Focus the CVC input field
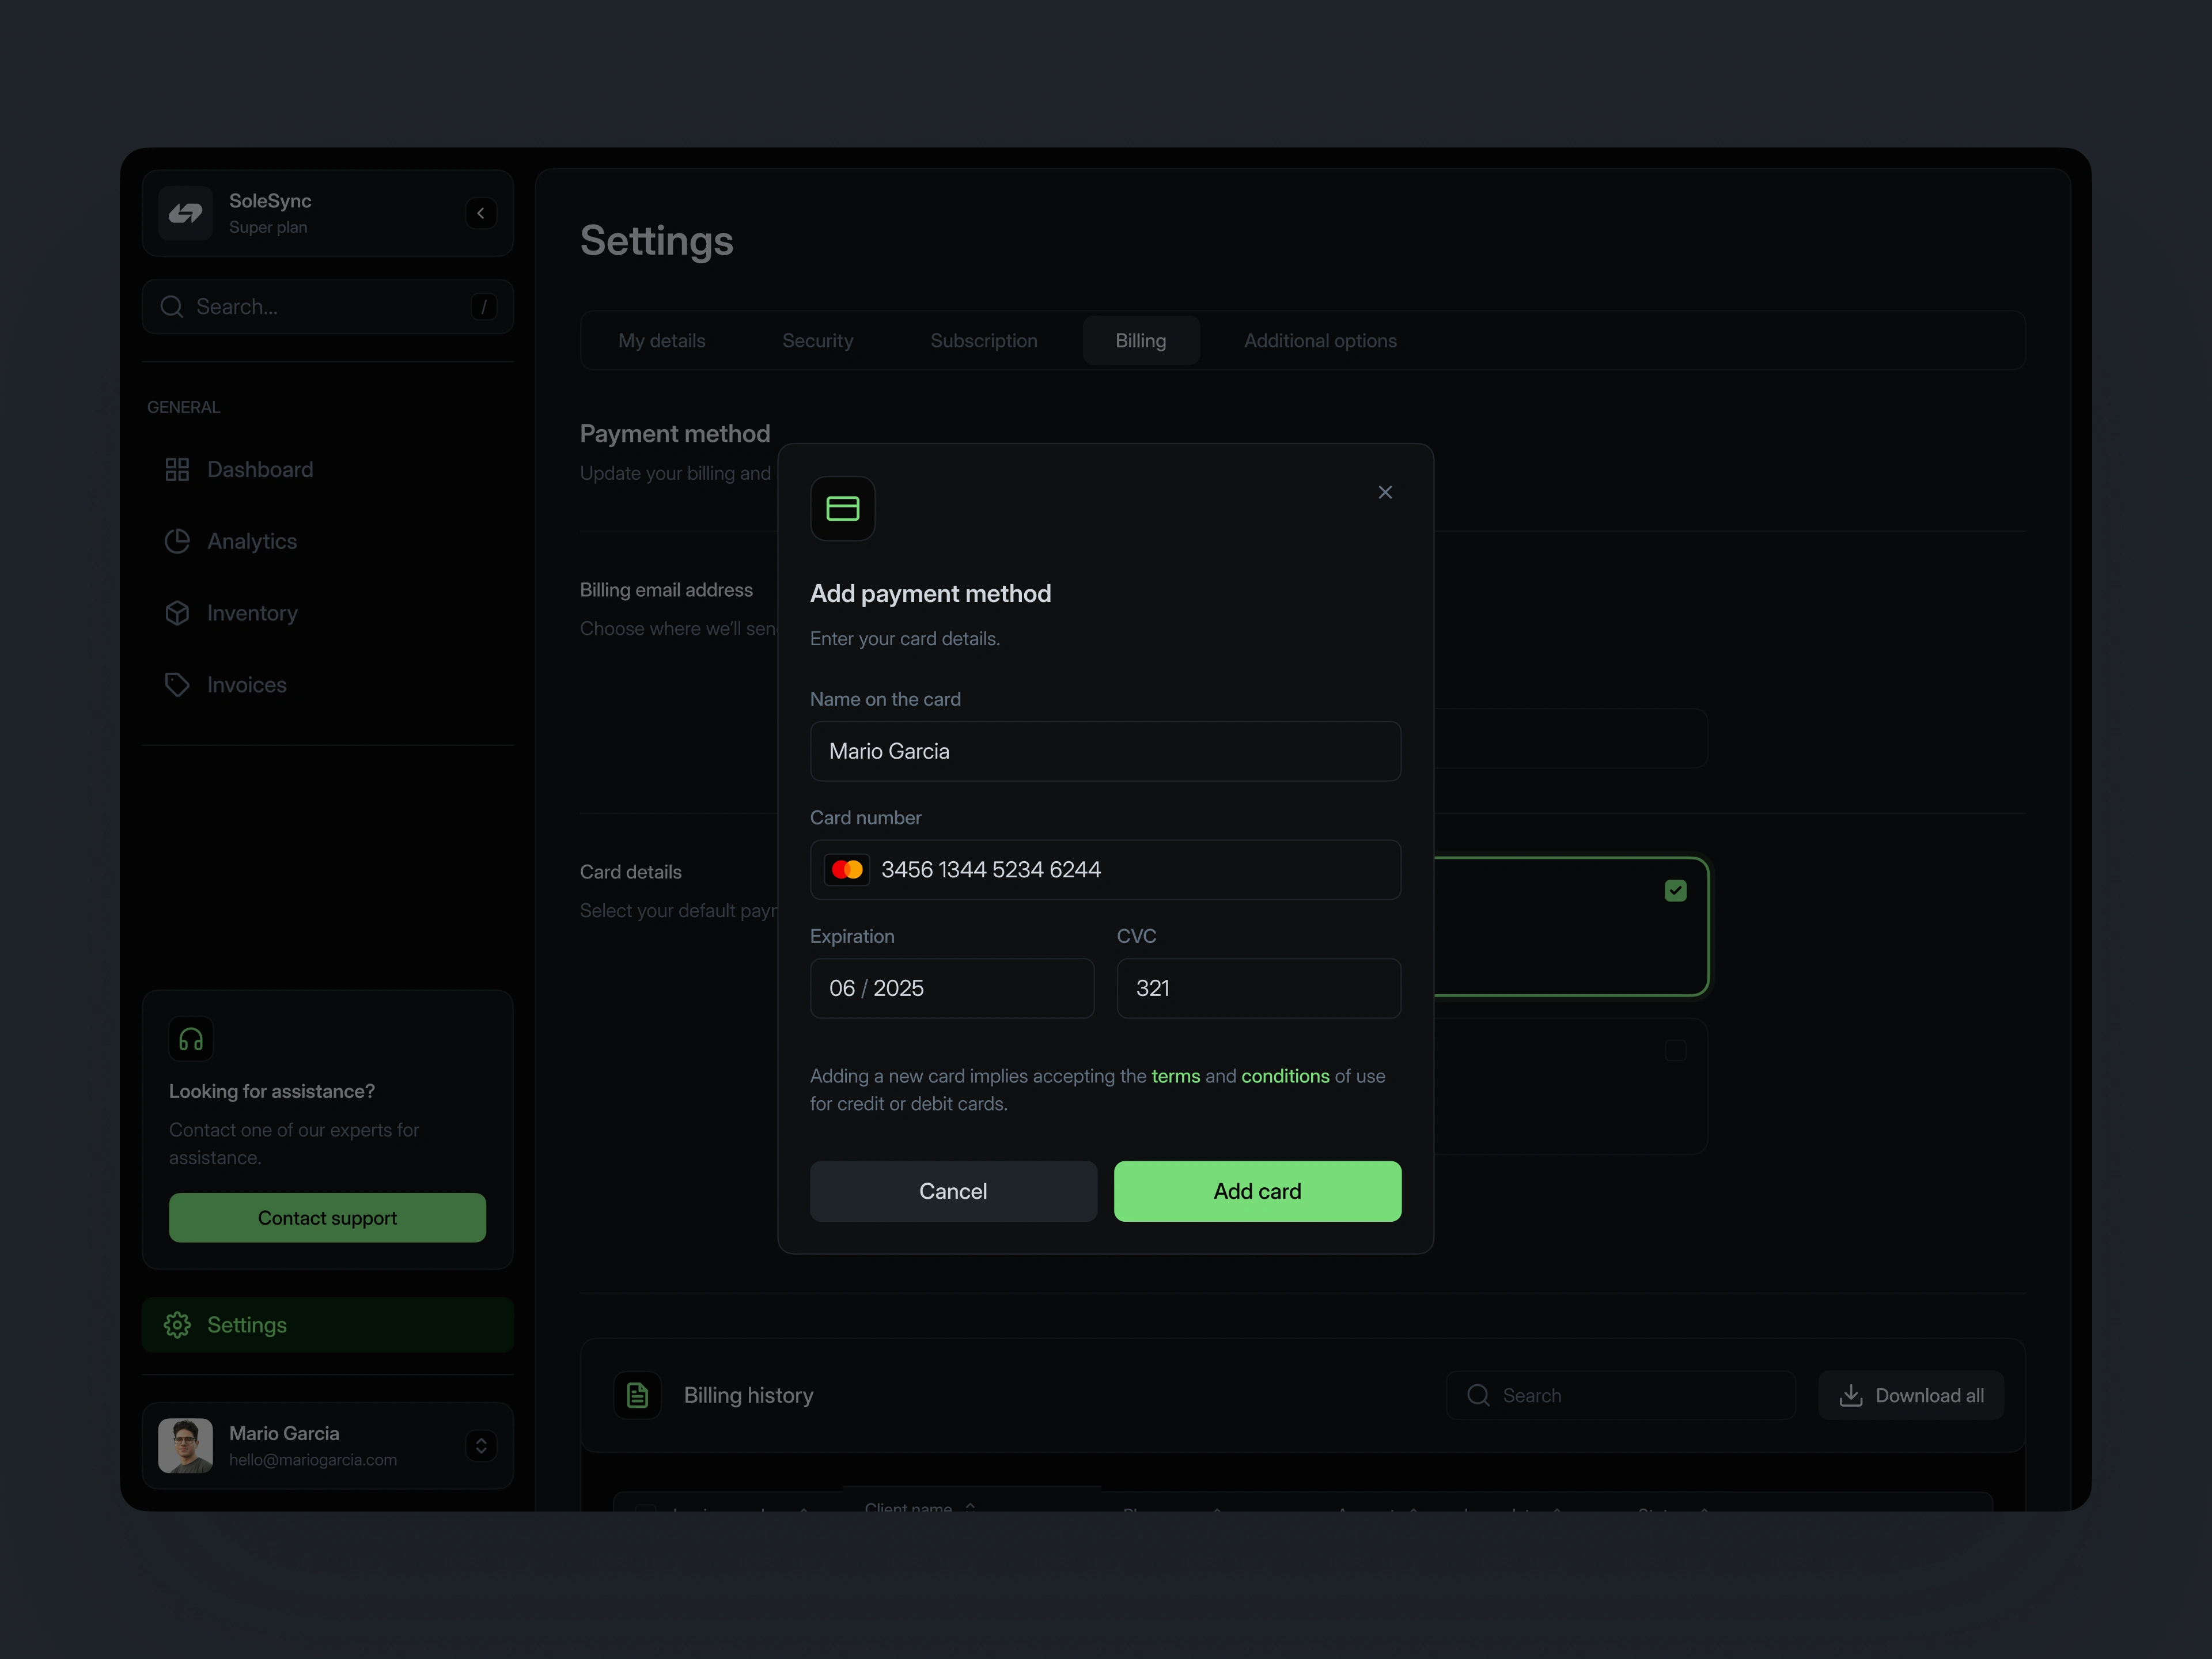 coord(1258,989)
